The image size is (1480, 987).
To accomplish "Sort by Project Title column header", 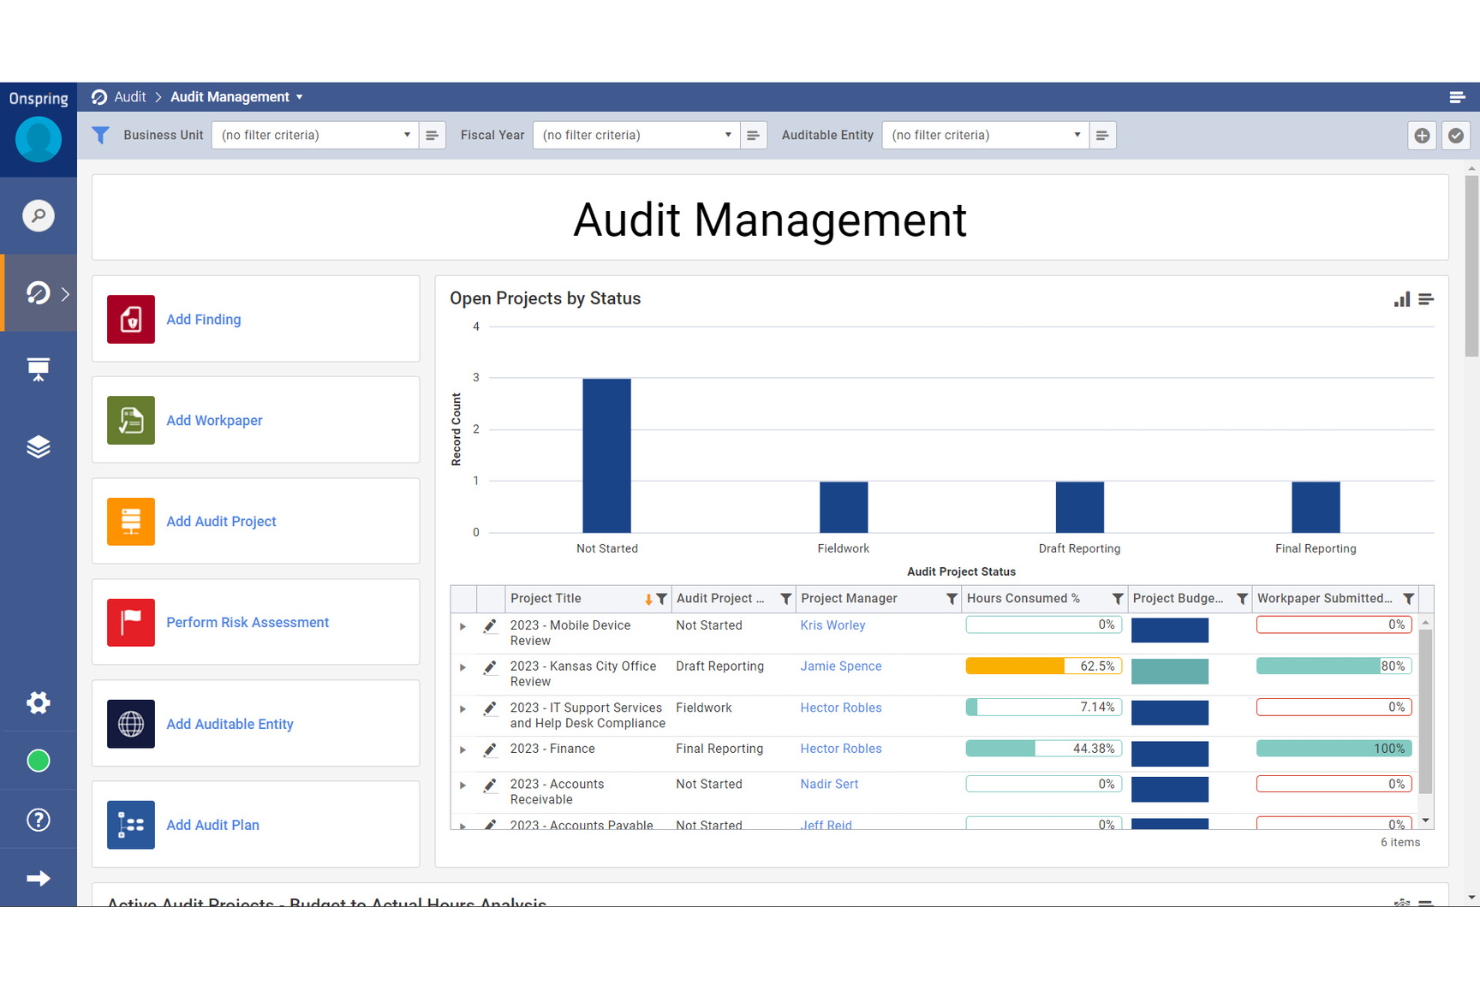I will pyautogui.click(x=546, y=599).
